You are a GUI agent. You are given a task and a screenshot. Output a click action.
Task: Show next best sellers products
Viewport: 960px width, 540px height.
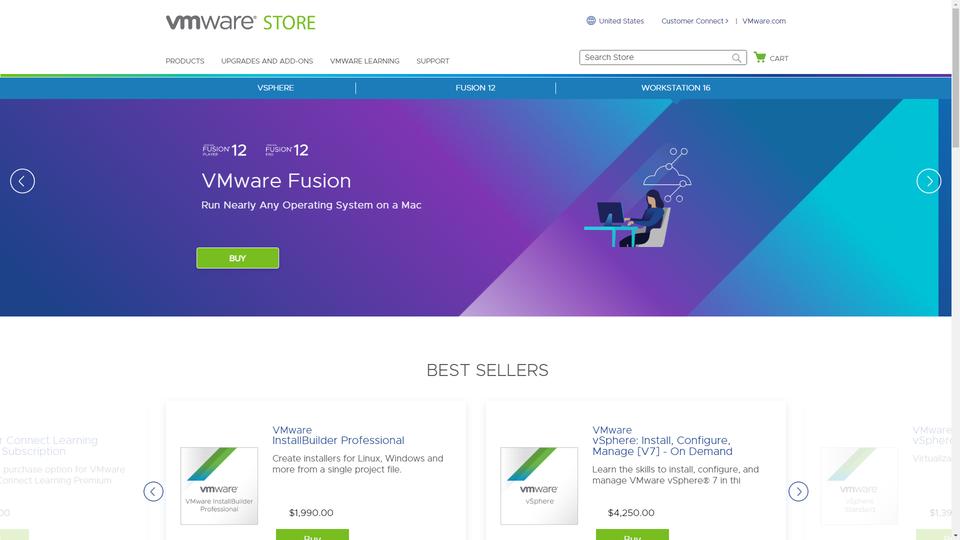click(x=798, y=491)
